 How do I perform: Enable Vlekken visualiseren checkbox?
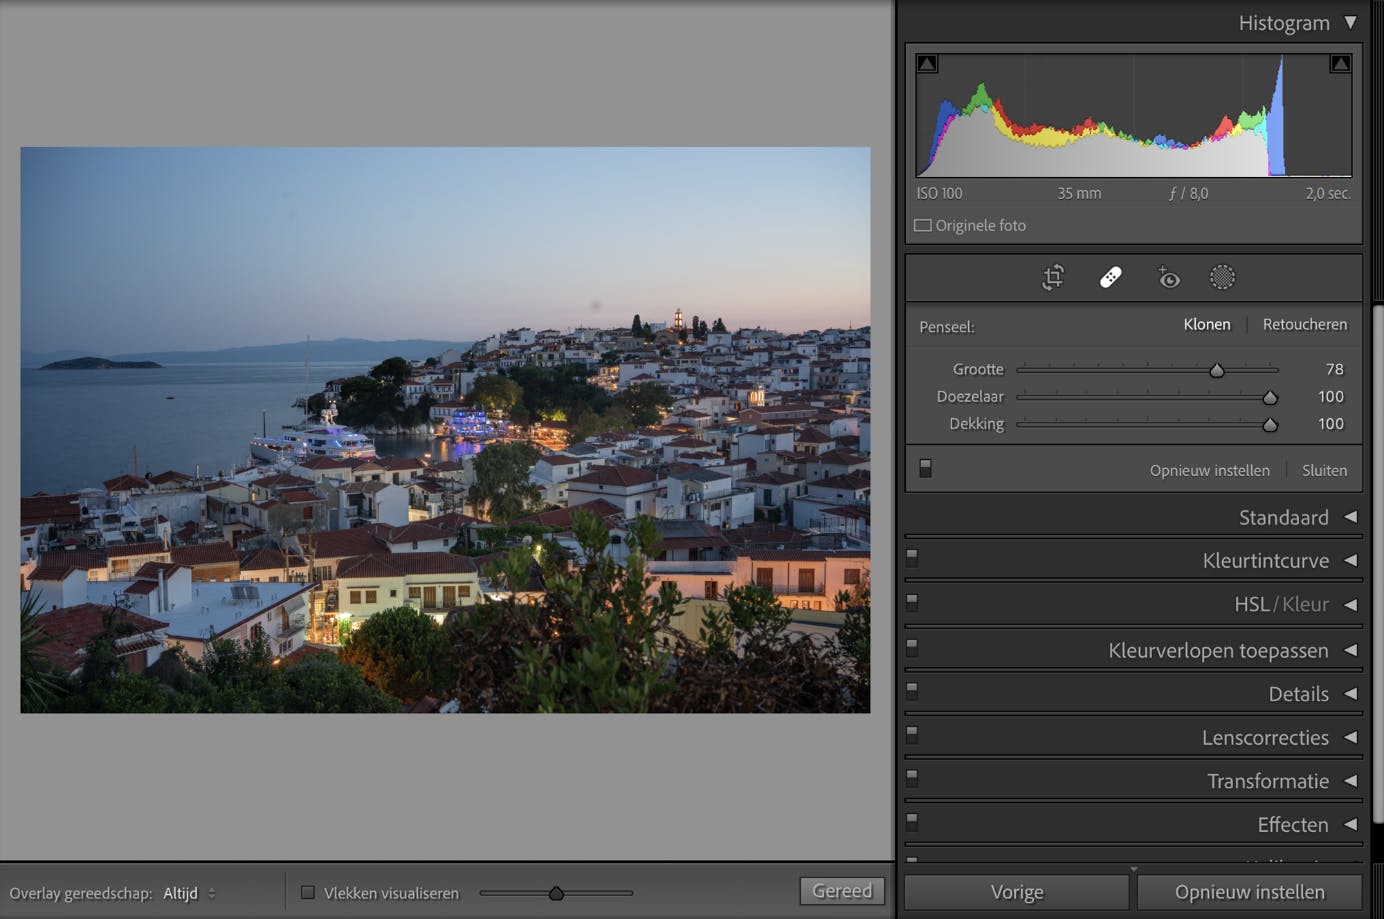[x=308, y=892]
